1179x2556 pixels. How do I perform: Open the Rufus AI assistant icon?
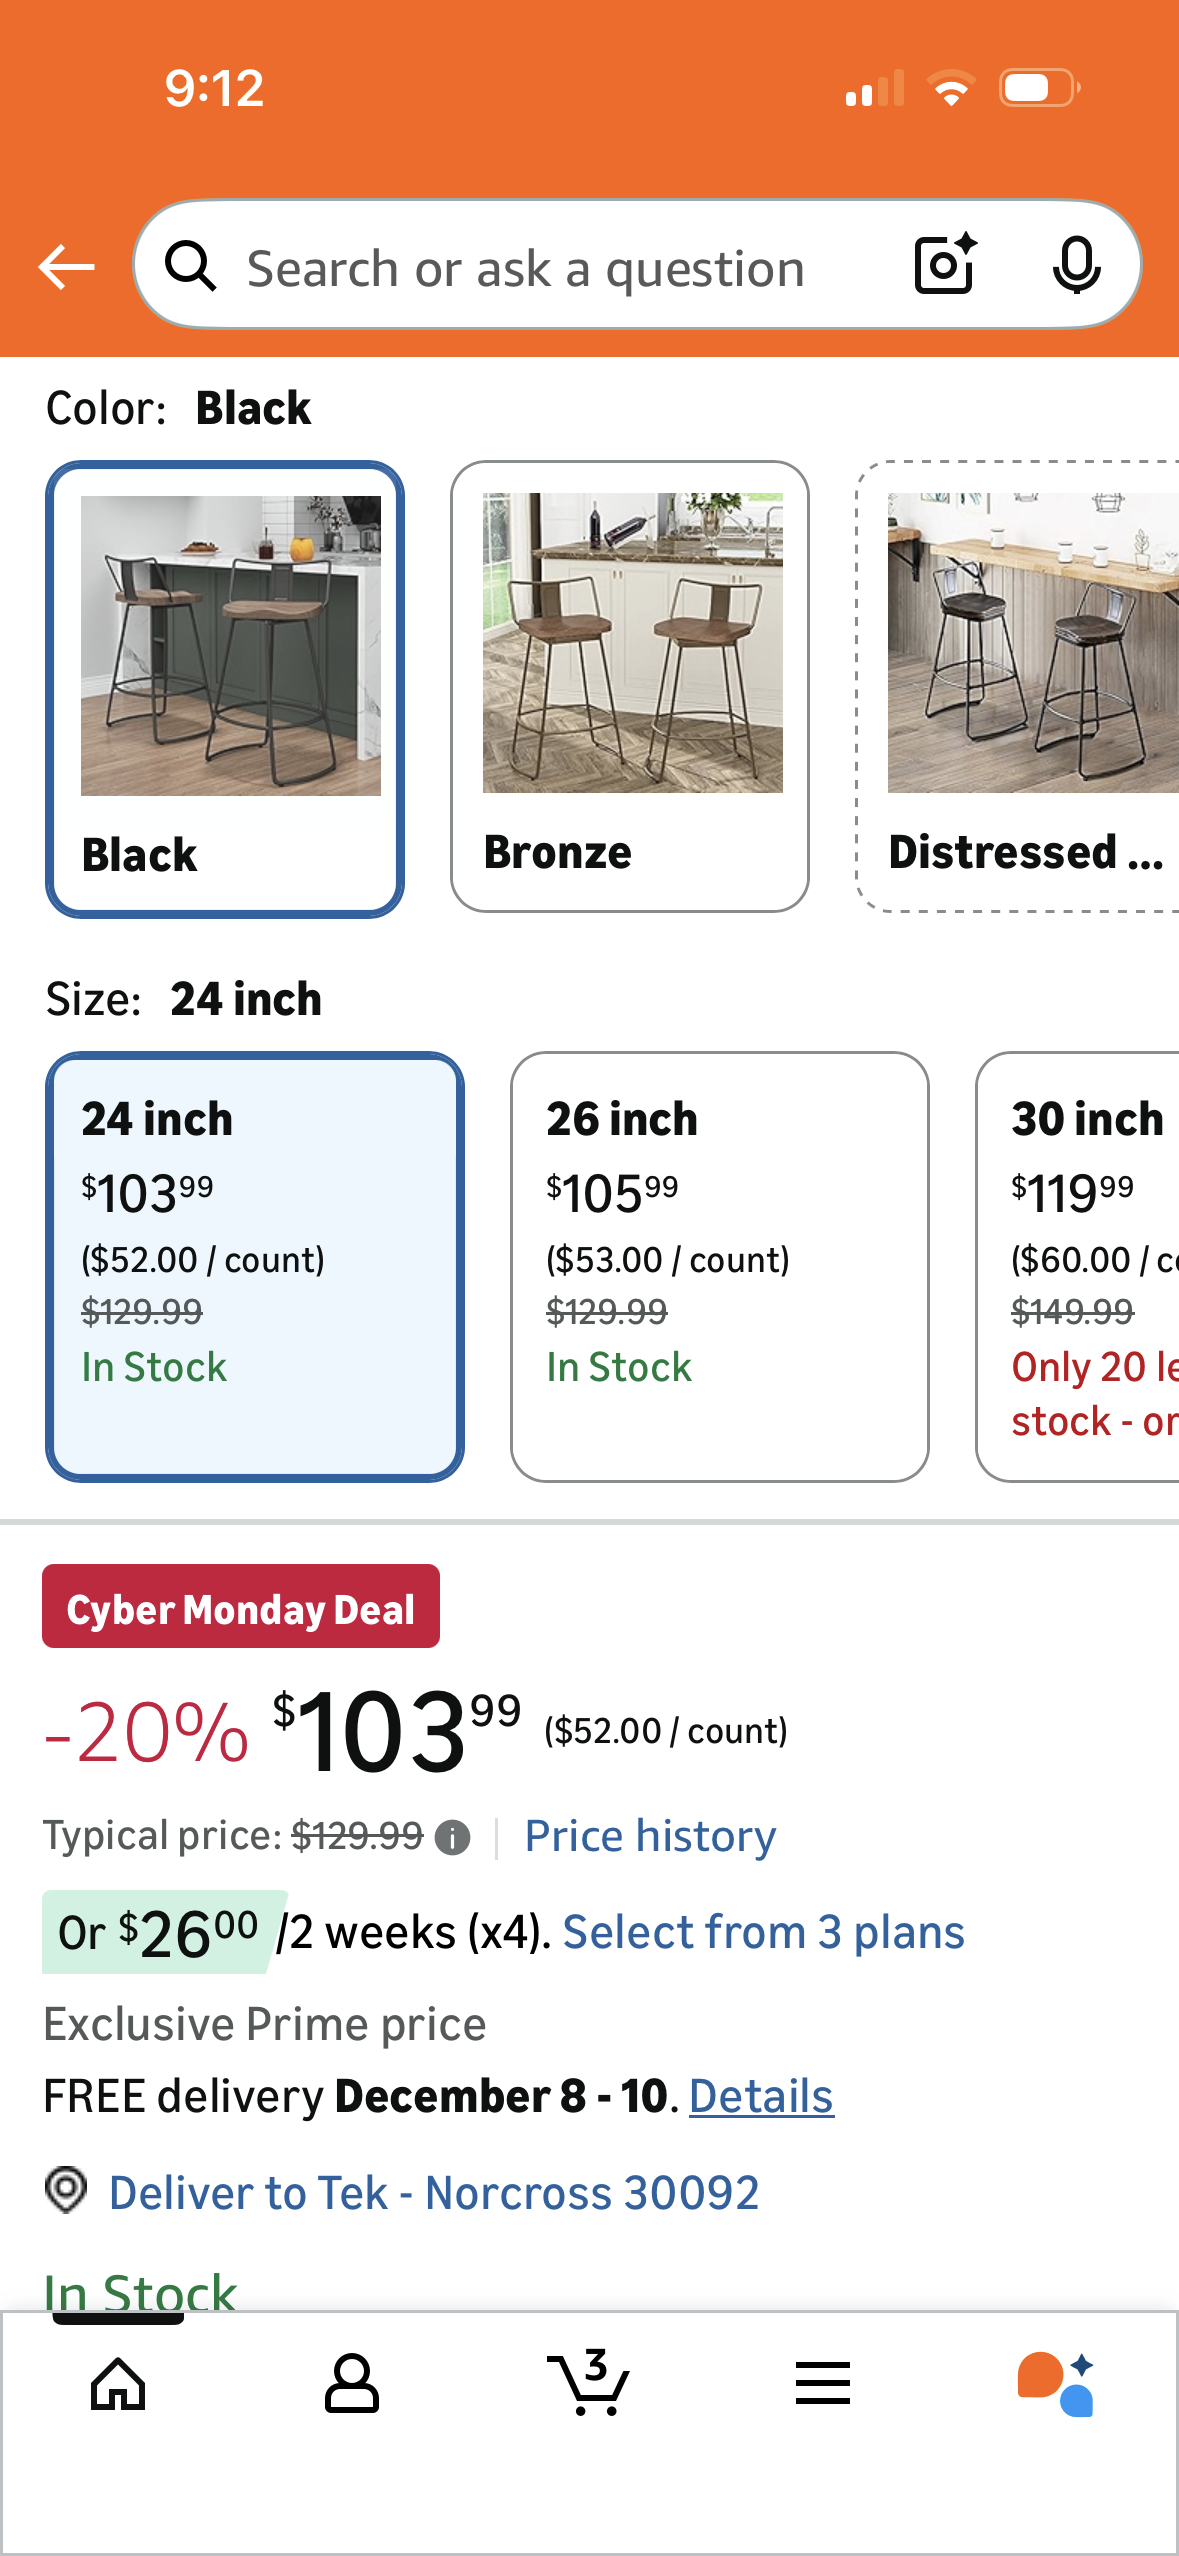[x=1056, y=2384]
